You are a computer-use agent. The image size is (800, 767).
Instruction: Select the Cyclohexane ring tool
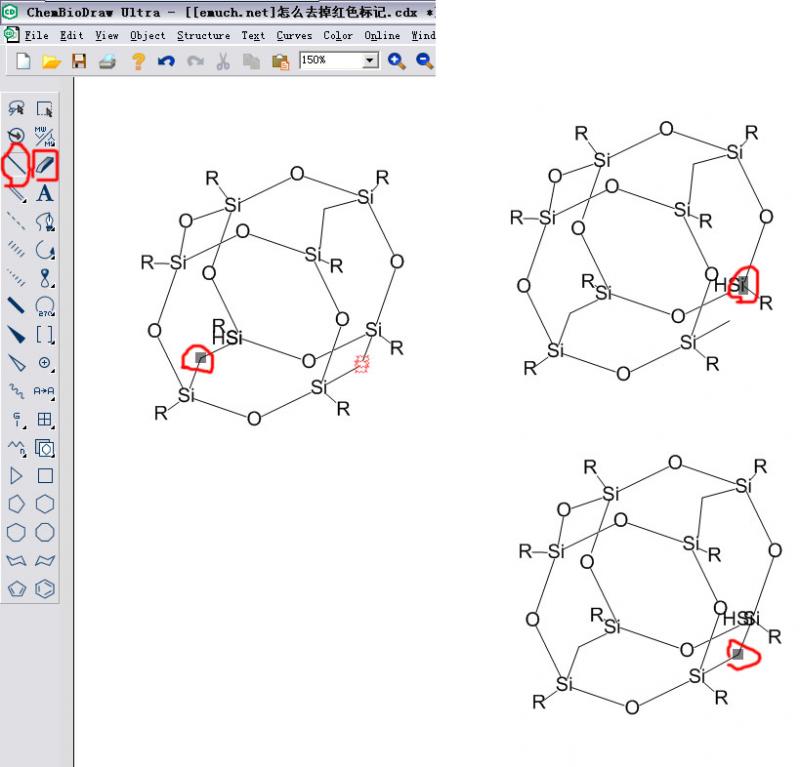click(45, 504)
